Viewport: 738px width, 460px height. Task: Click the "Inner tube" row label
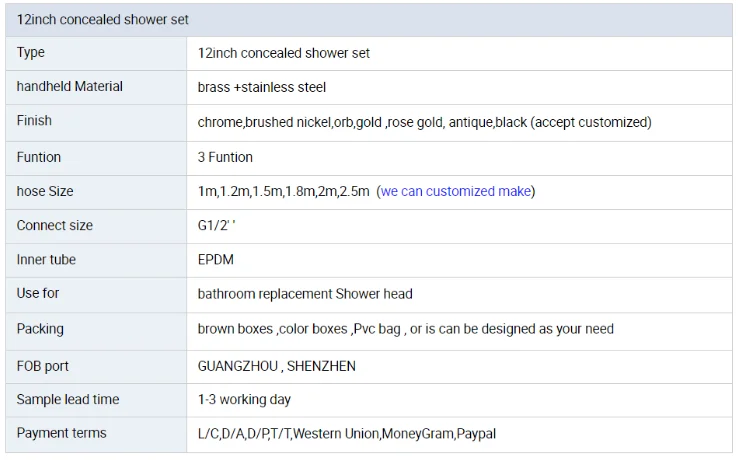point(46,259)
